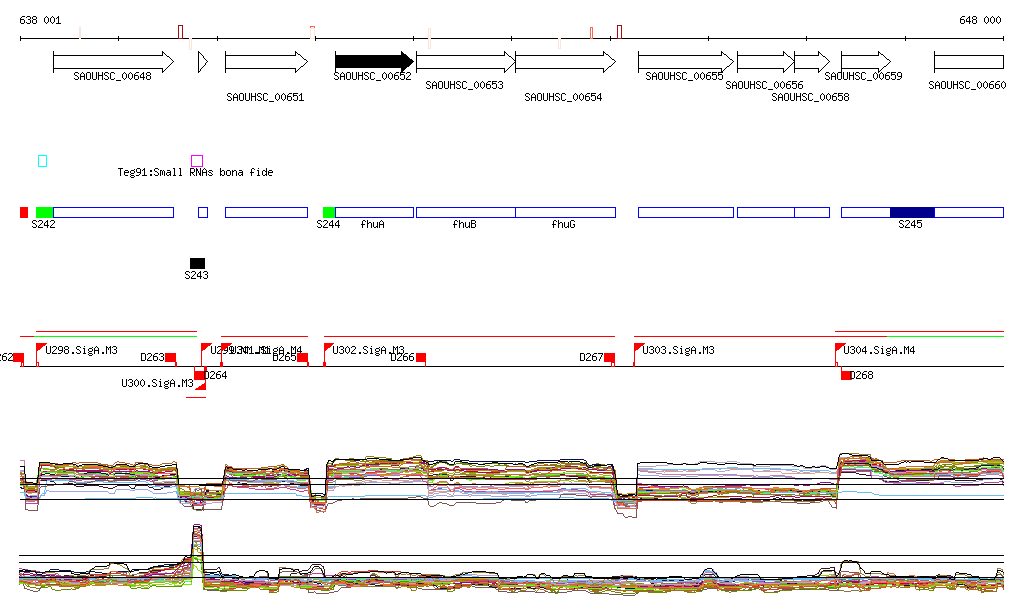Image resolution: width=1024 pixels, height=611 pixels.
Task: Click the 648 000 end coordinate label
Action: click(x=980, y=20)
